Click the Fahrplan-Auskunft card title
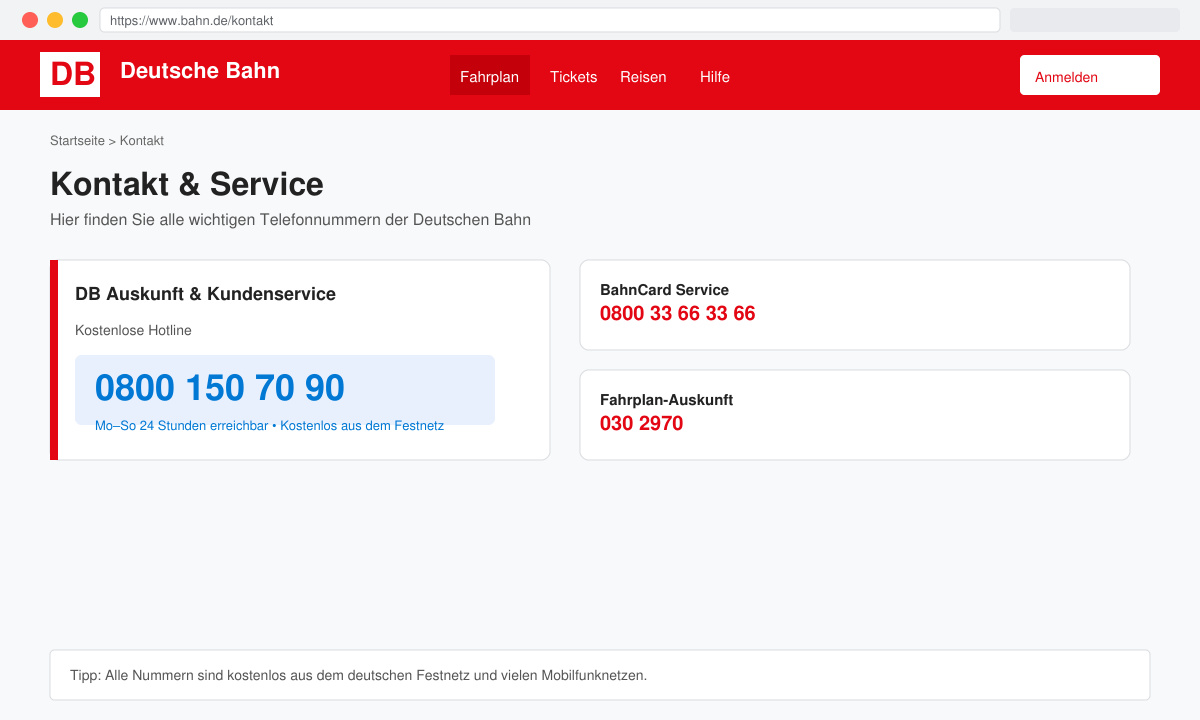 (x=666, y=400)
